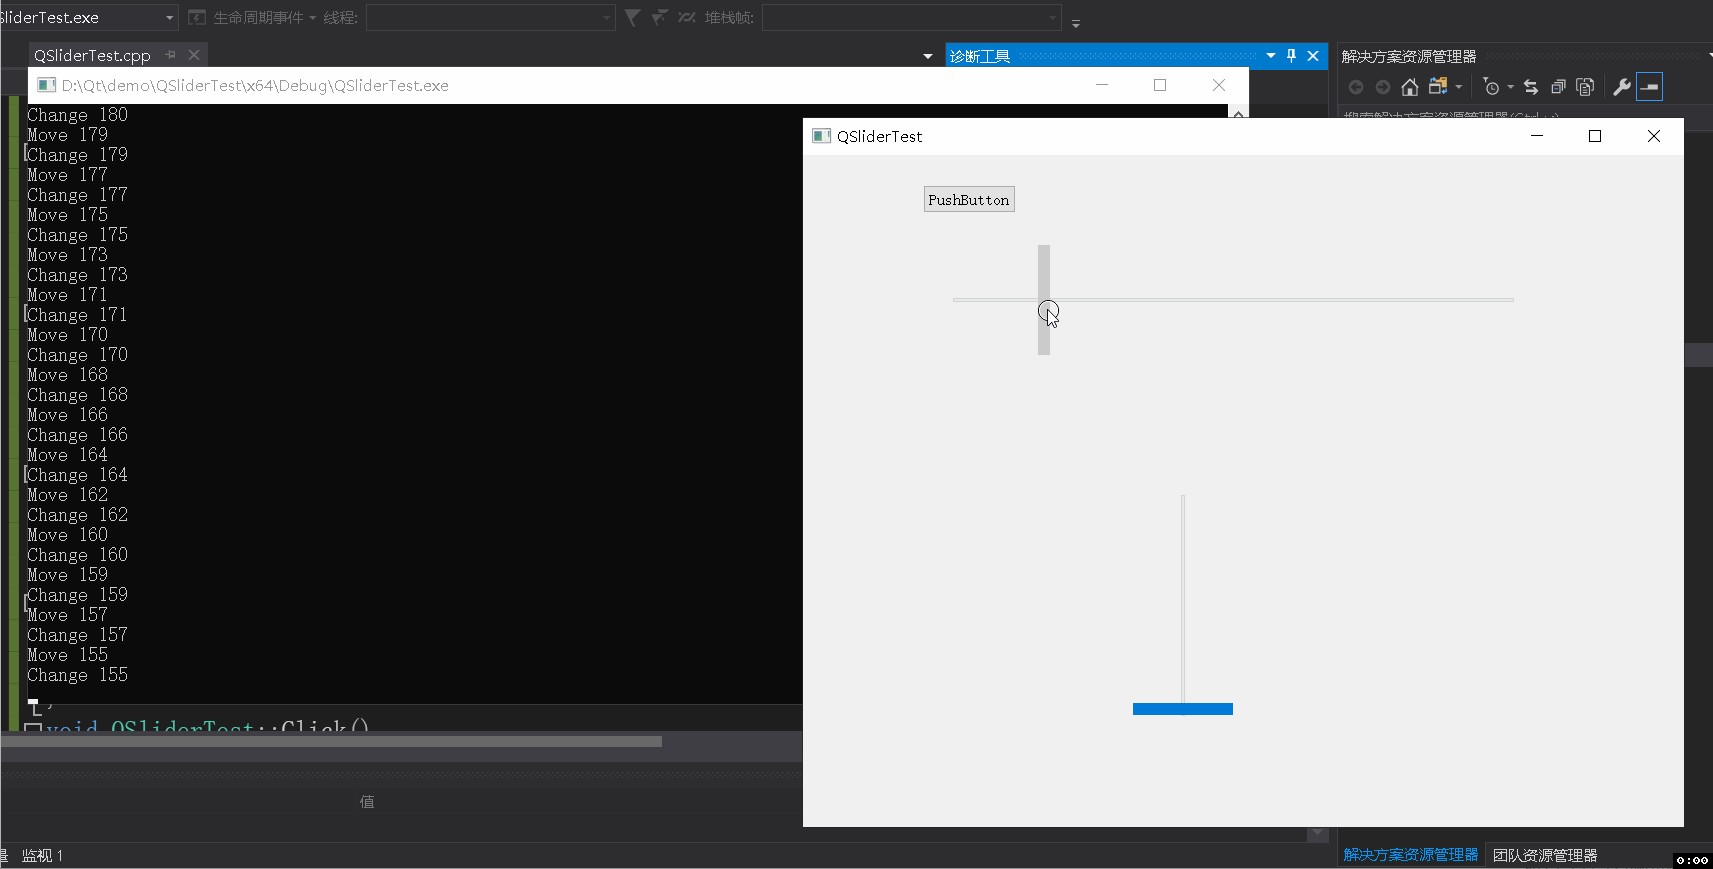Expand the pending changes filter dropdown arrow
1713x869 pixels.
(1510, 87)
